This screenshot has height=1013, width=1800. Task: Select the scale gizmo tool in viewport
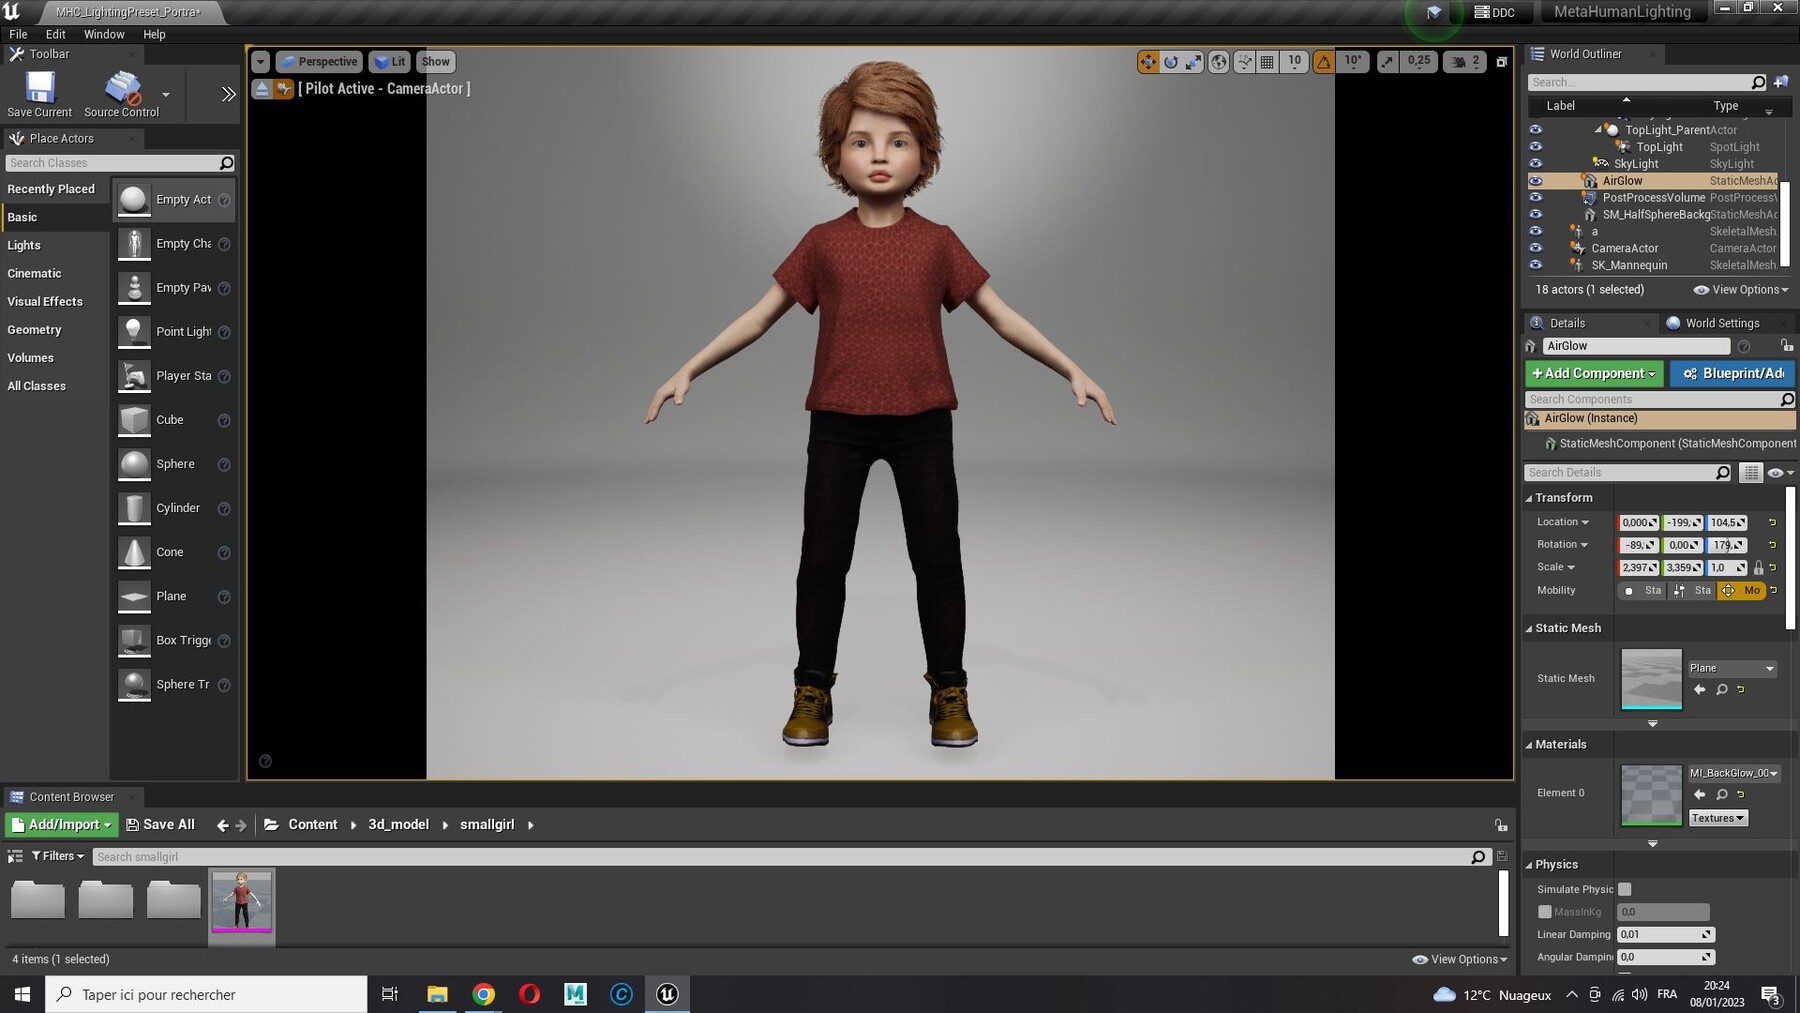point(1194,62)
